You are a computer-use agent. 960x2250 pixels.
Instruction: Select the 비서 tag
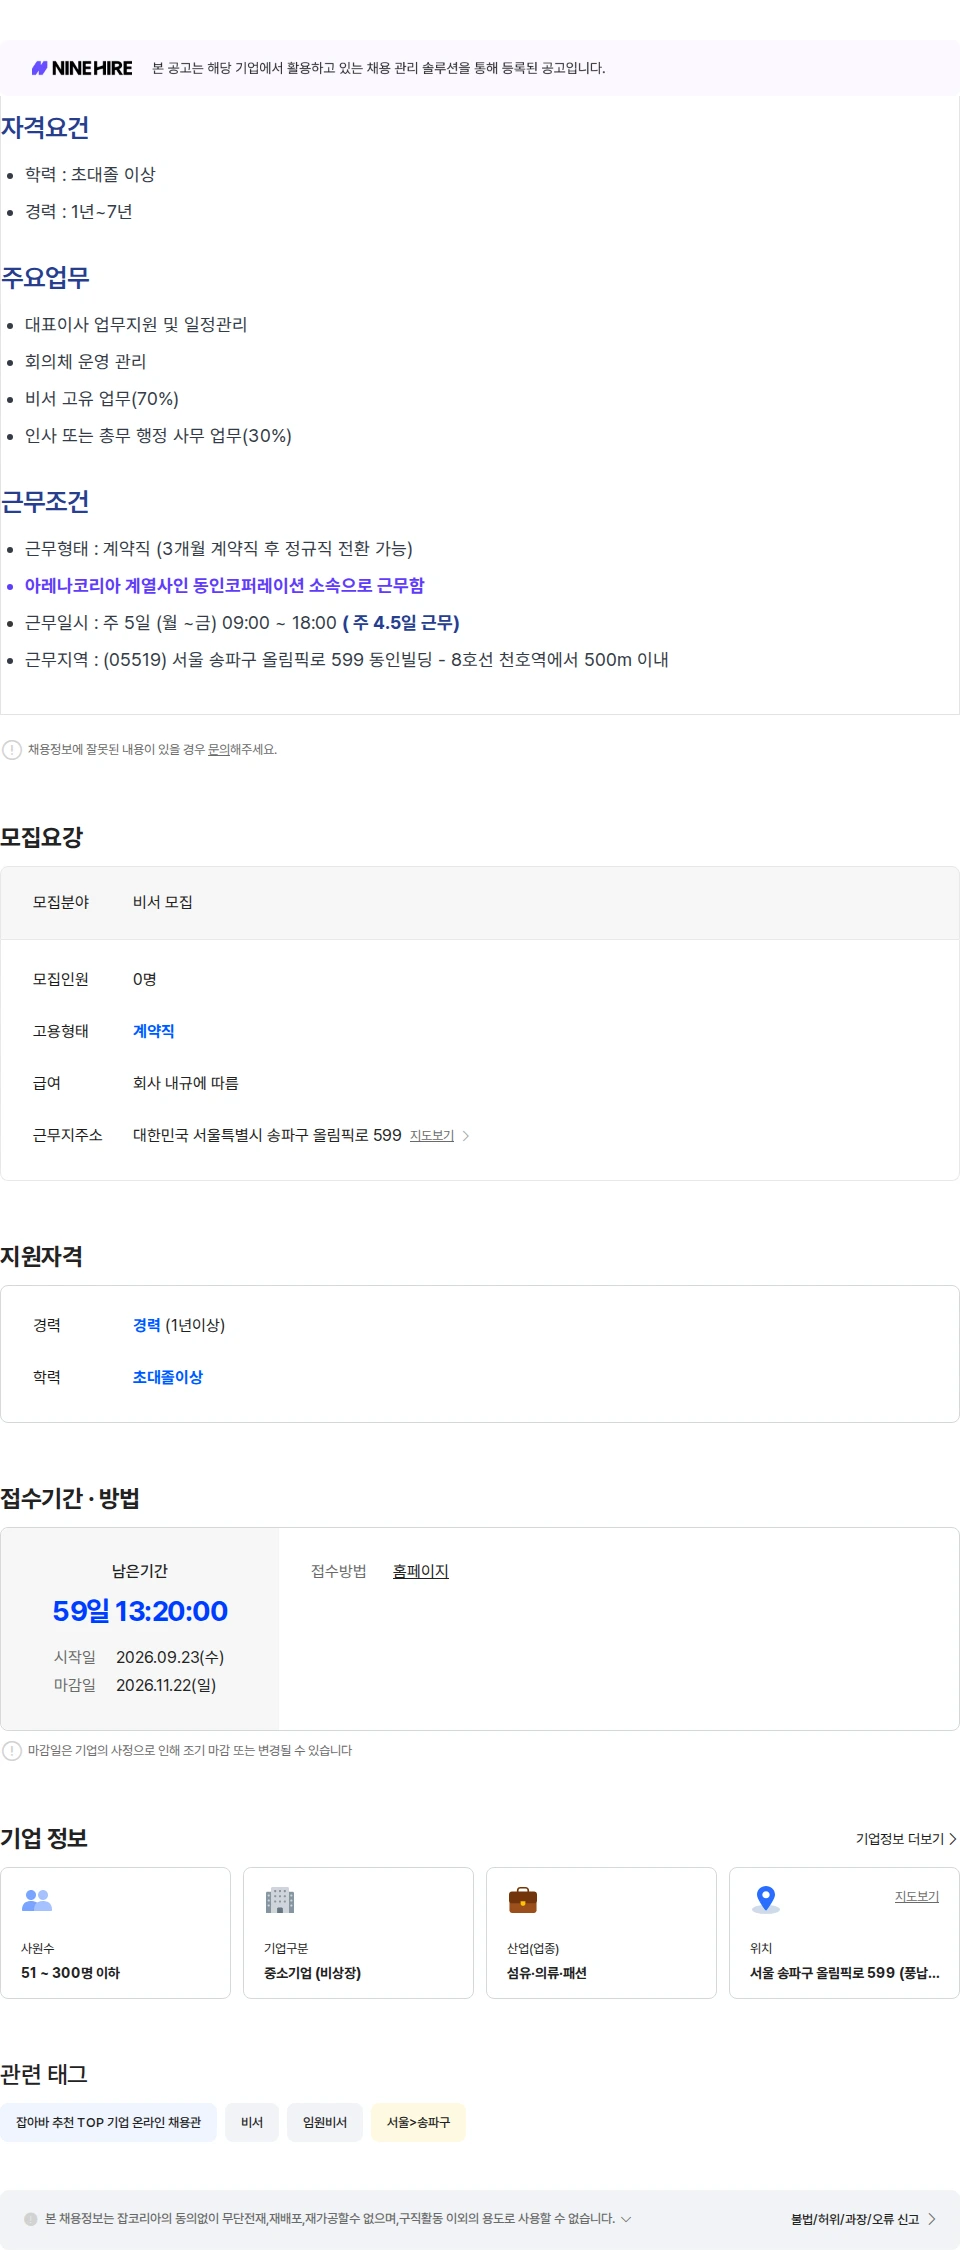(252, 2122)
